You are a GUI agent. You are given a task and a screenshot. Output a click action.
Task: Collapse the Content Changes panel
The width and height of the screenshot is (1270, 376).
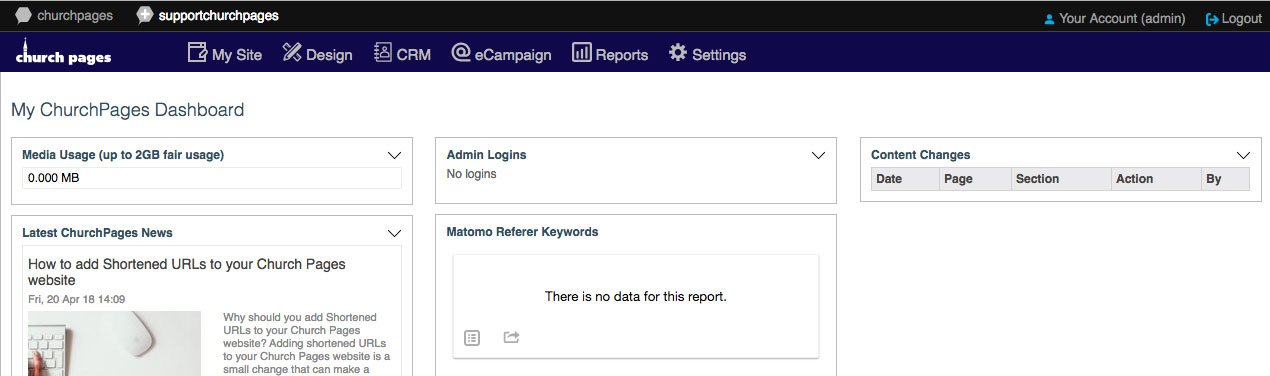(x=1243, y=155)
